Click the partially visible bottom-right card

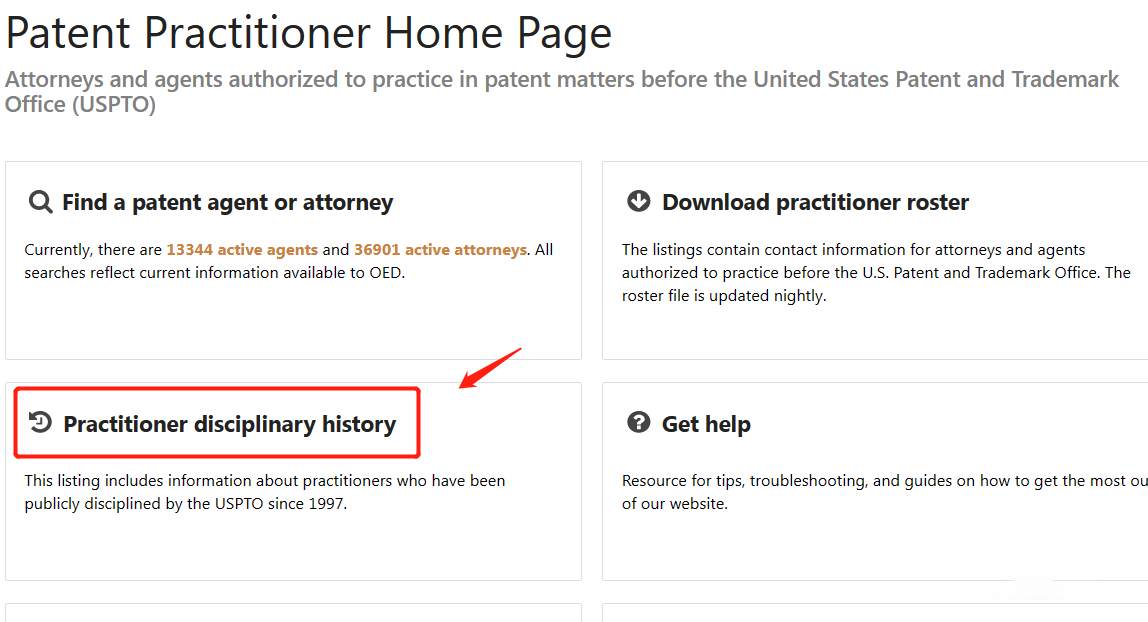875,612
